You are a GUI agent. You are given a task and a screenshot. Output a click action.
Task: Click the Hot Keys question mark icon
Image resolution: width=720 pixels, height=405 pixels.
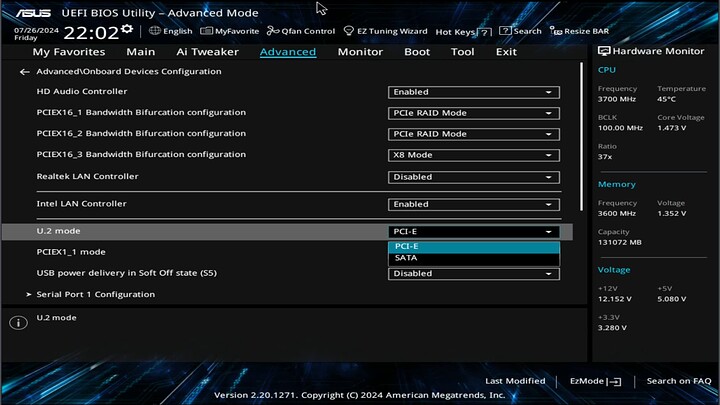[x=484, y=32]
